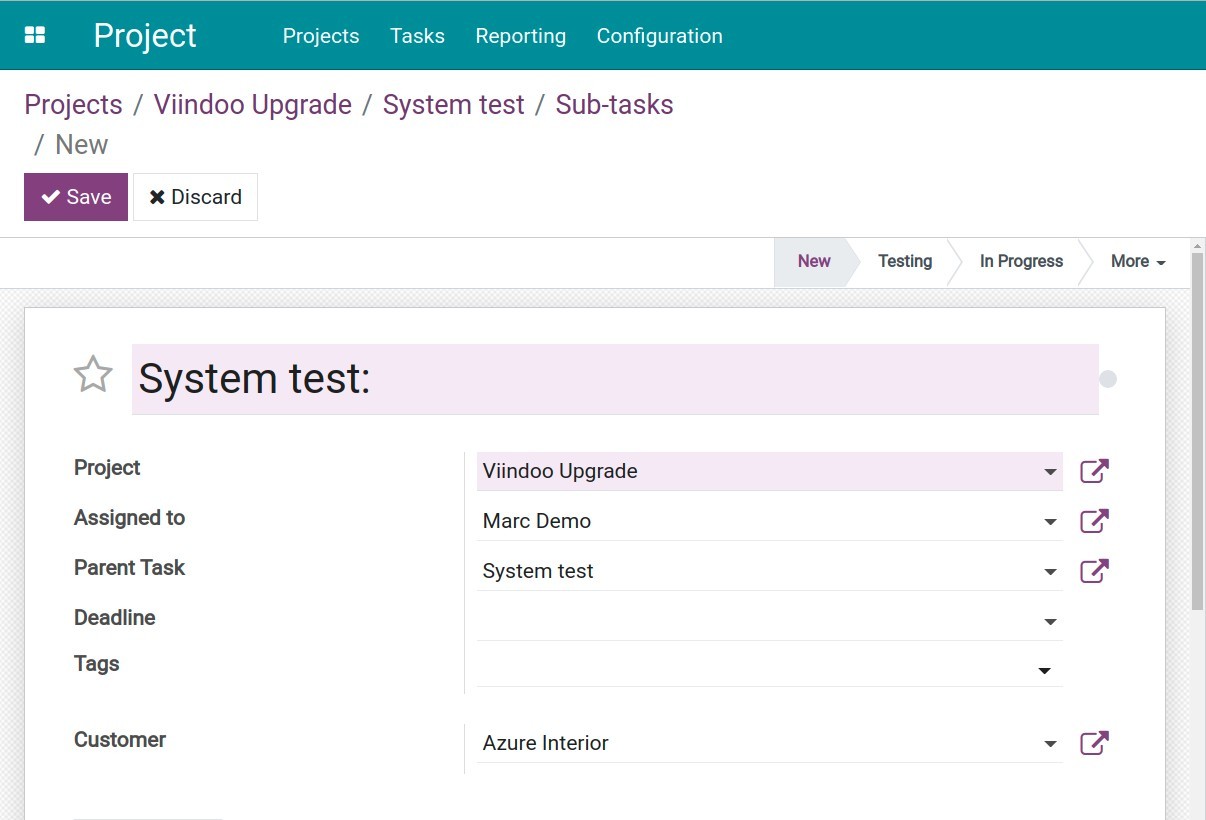Open the Assigned to dropdown
The image size is (1206, 820).
click(x=1050, y=521)
